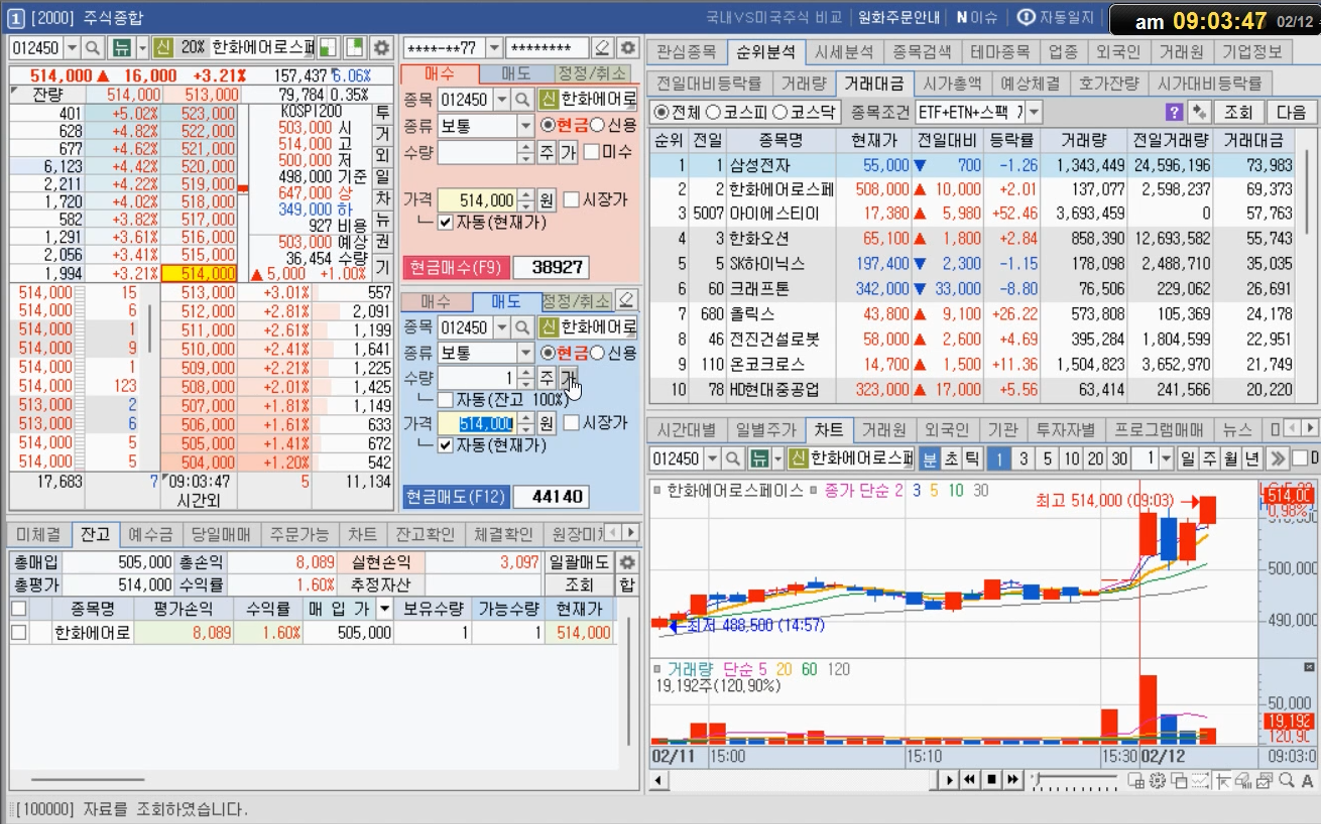This screenshot has height=824, width=1321.
Task: Click the 차 side button of order book
Action: (382, 199)
